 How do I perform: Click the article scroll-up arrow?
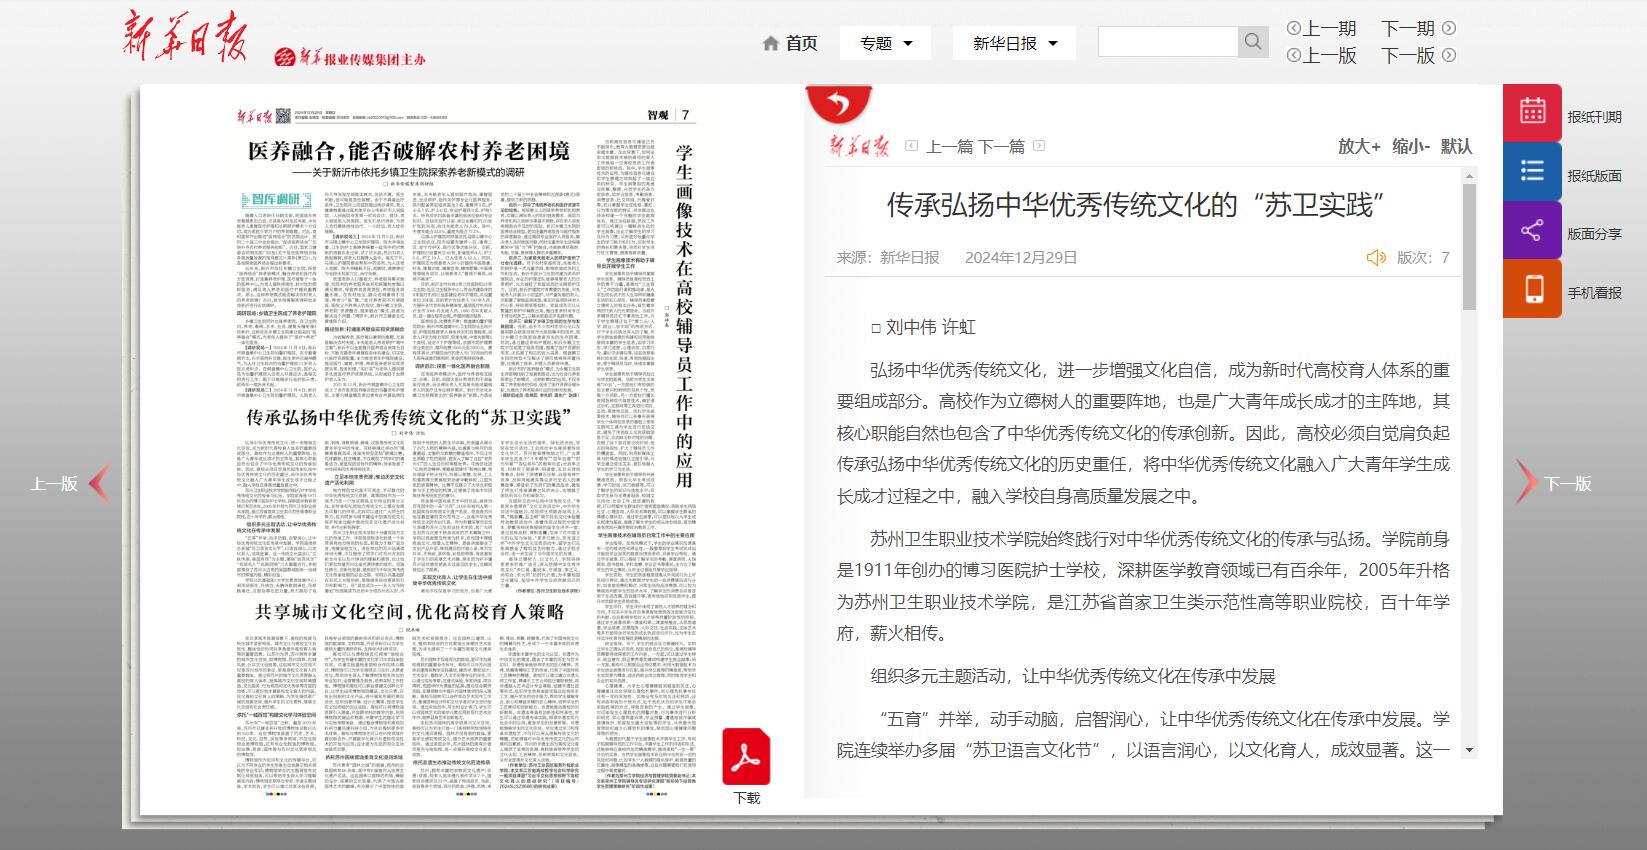(1469, 175)
